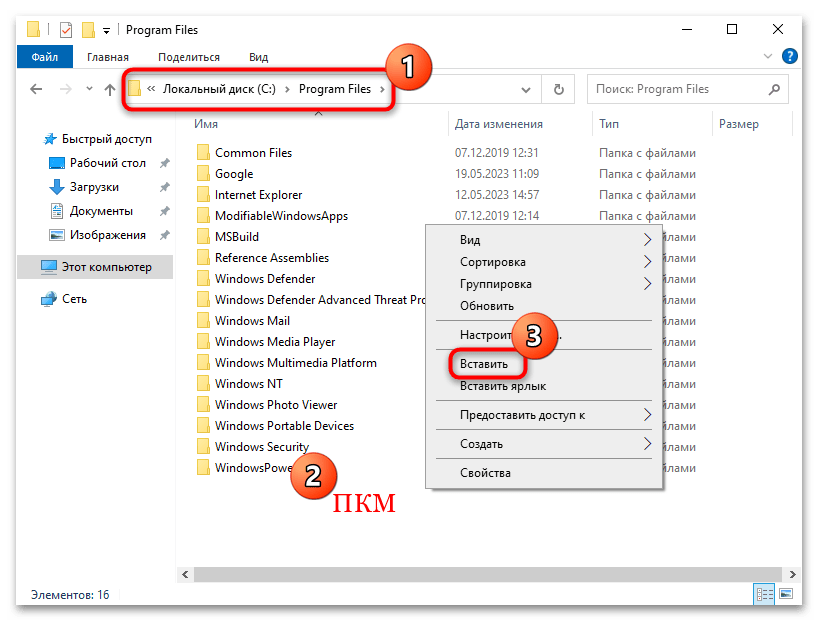Select the Windows Portable Devices folder name
818x621 pixels.
pos(284,425)
